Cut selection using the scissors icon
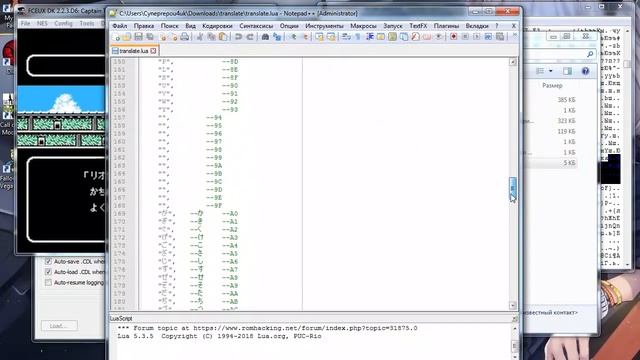 click(x=200, y=37)
